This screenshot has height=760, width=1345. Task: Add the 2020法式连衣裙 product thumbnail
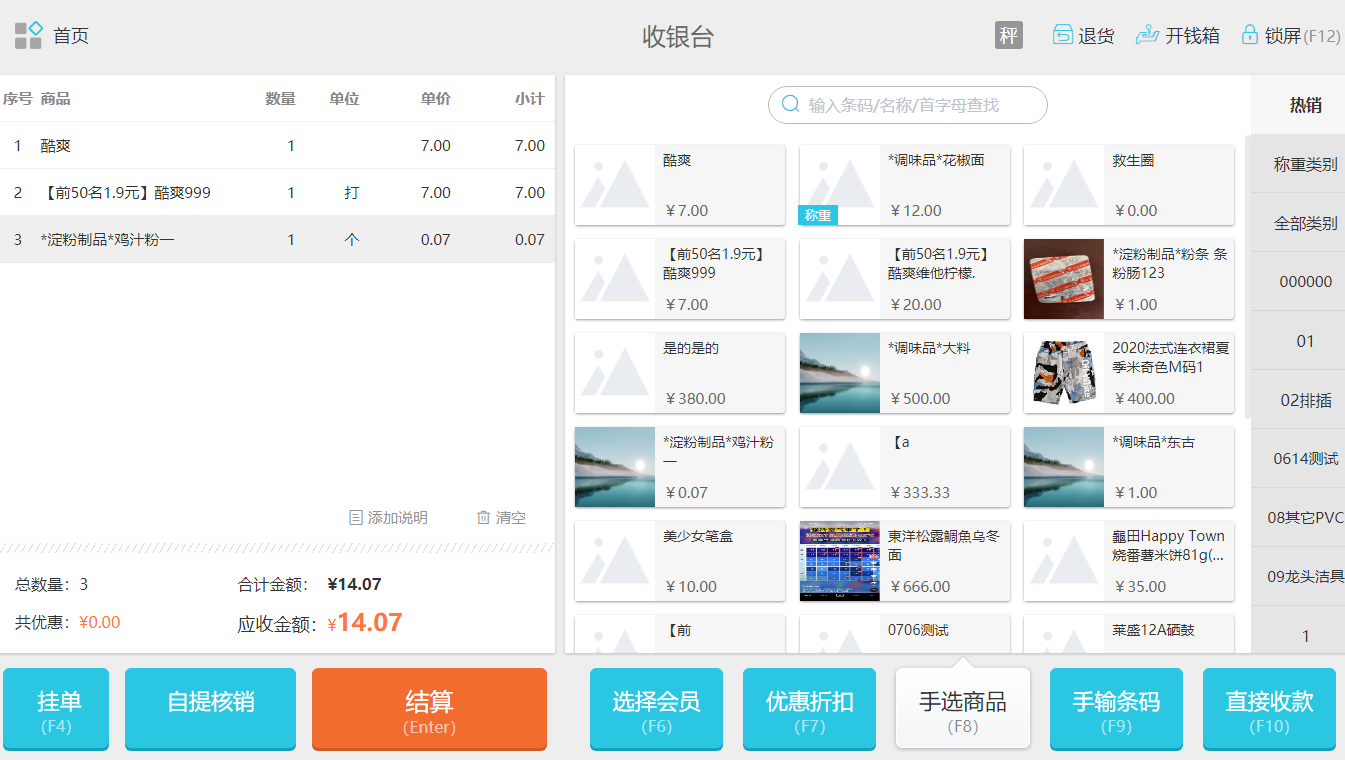click(x=1064, y=373)
